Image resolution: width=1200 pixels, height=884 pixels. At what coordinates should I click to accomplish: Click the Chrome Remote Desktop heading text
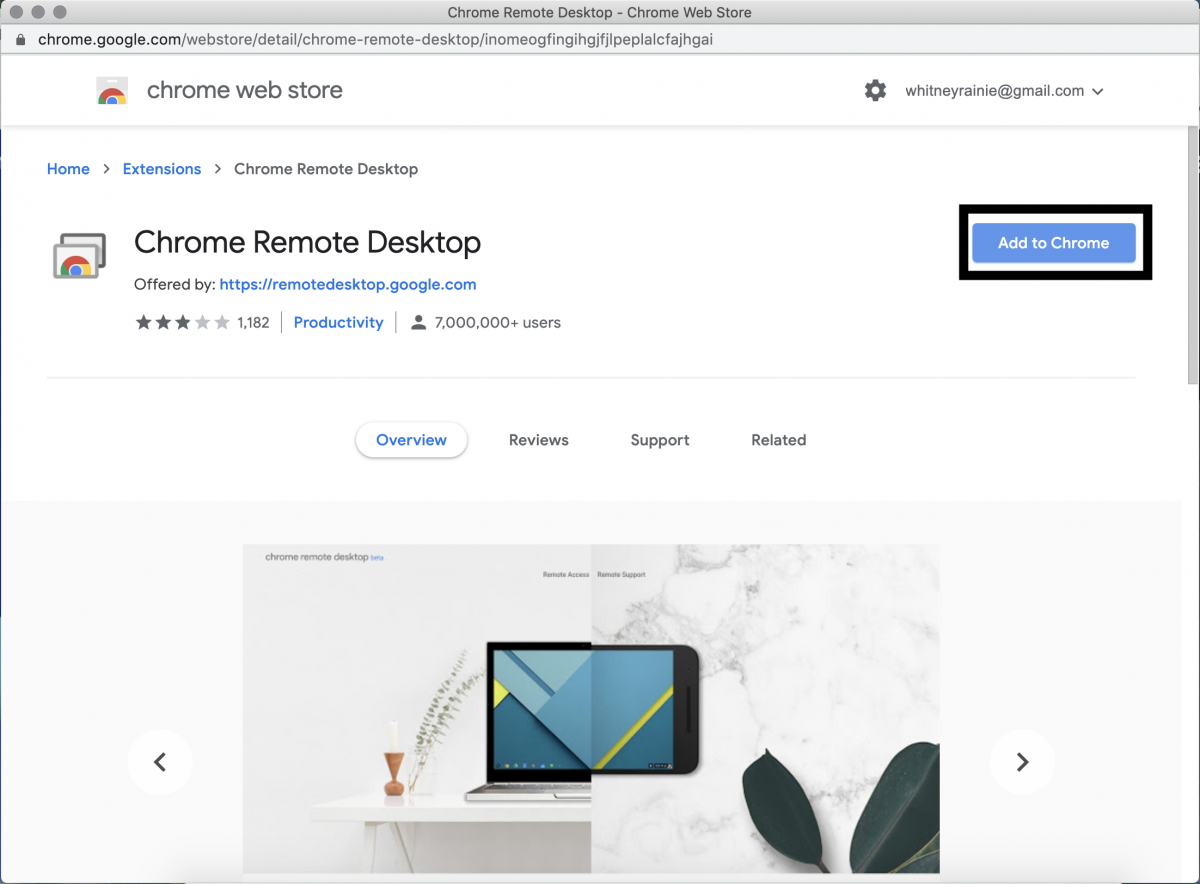pyautogui.click(x=307, y=242)
